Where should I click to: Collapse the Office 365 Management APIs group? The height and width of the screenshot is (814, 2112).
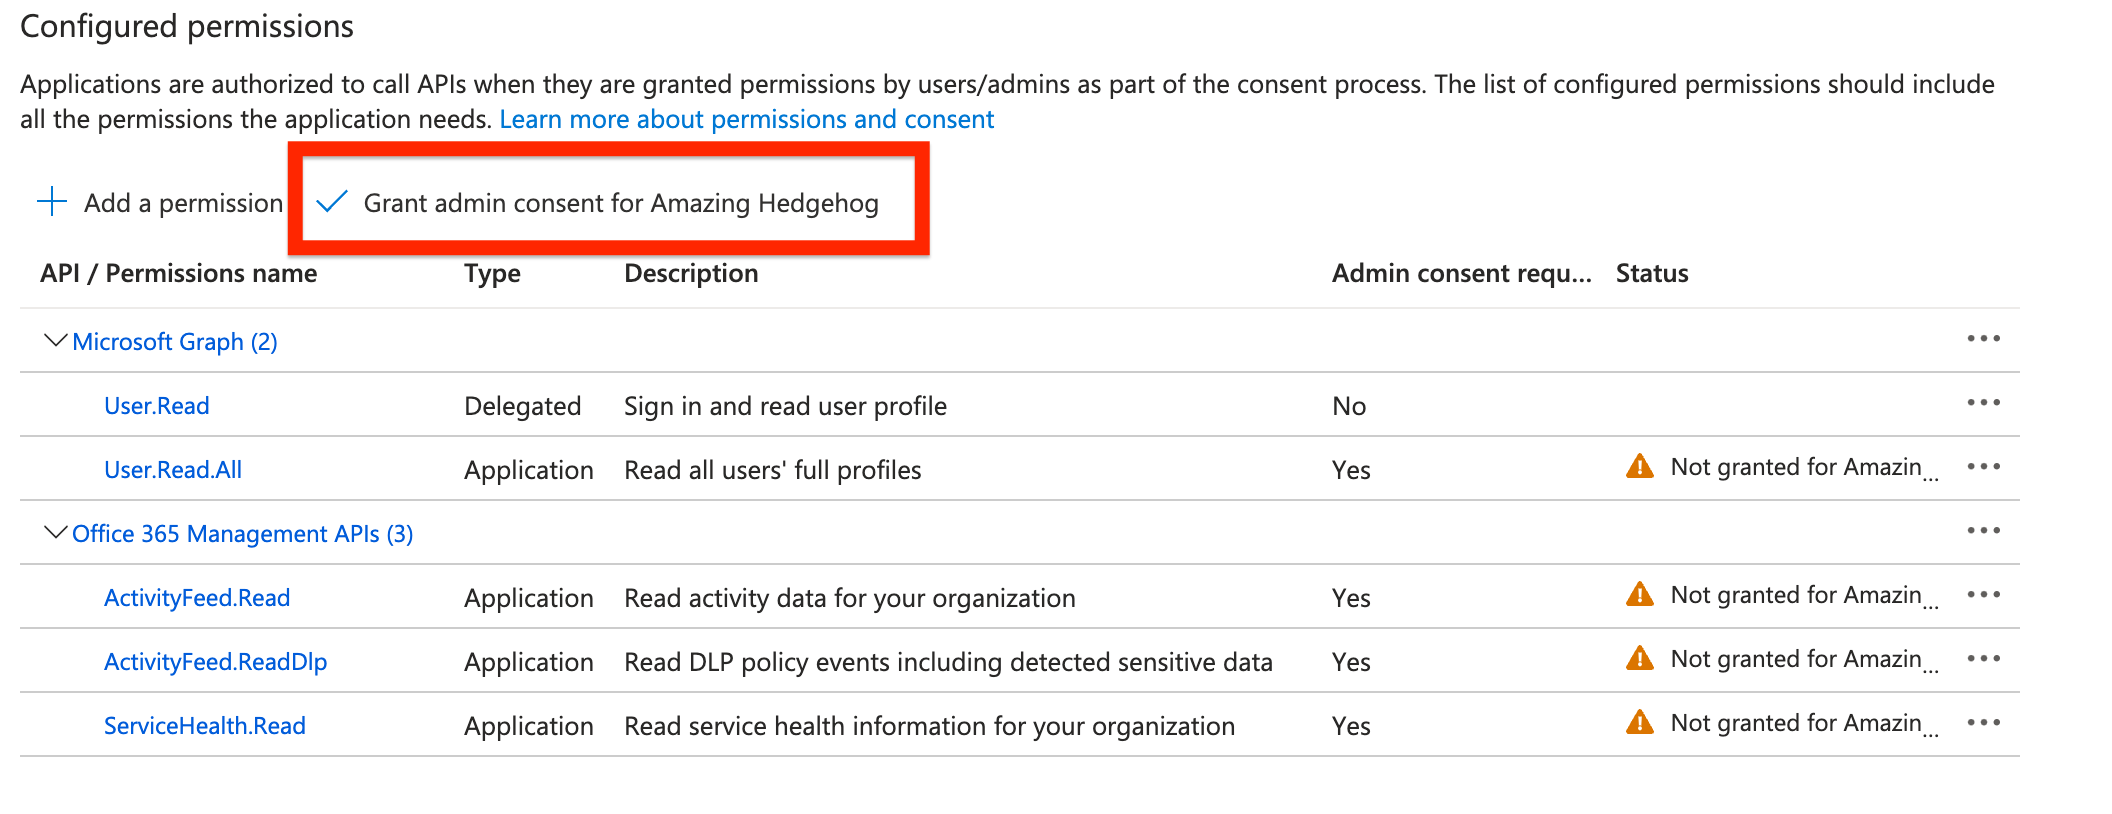click(56, 533)
